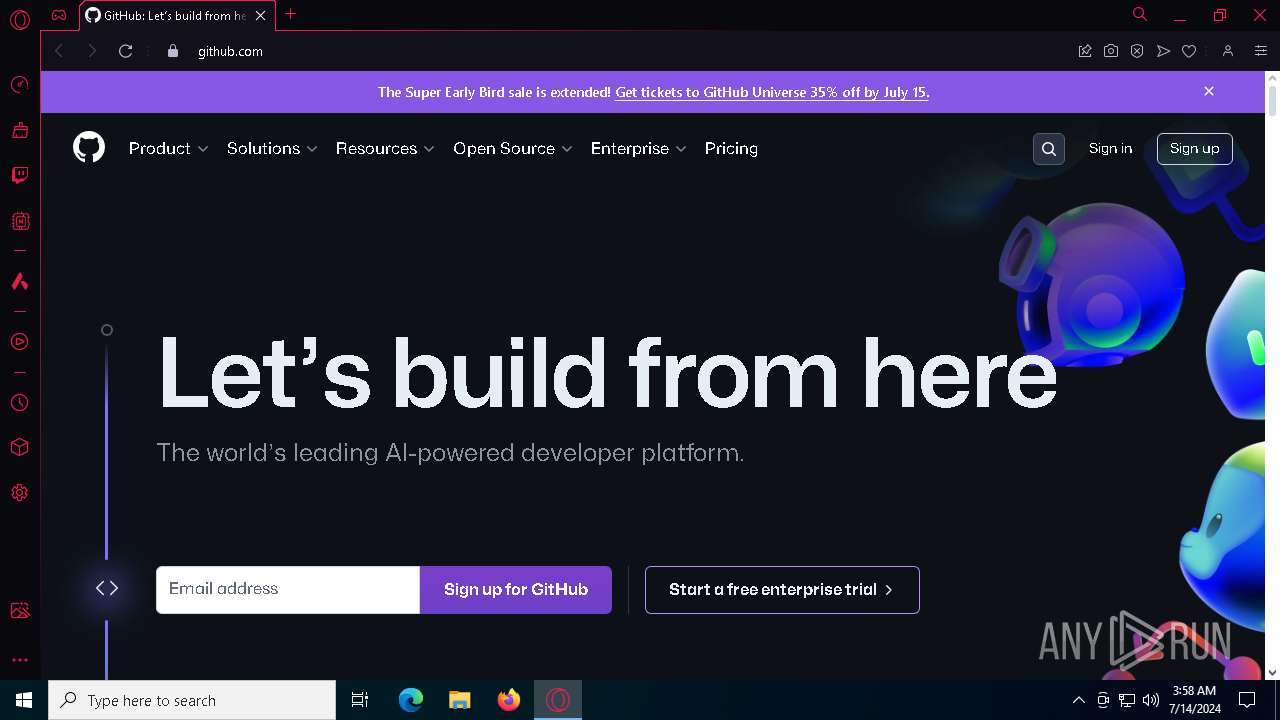Click the Sign up button

[x=1195, y=148]
